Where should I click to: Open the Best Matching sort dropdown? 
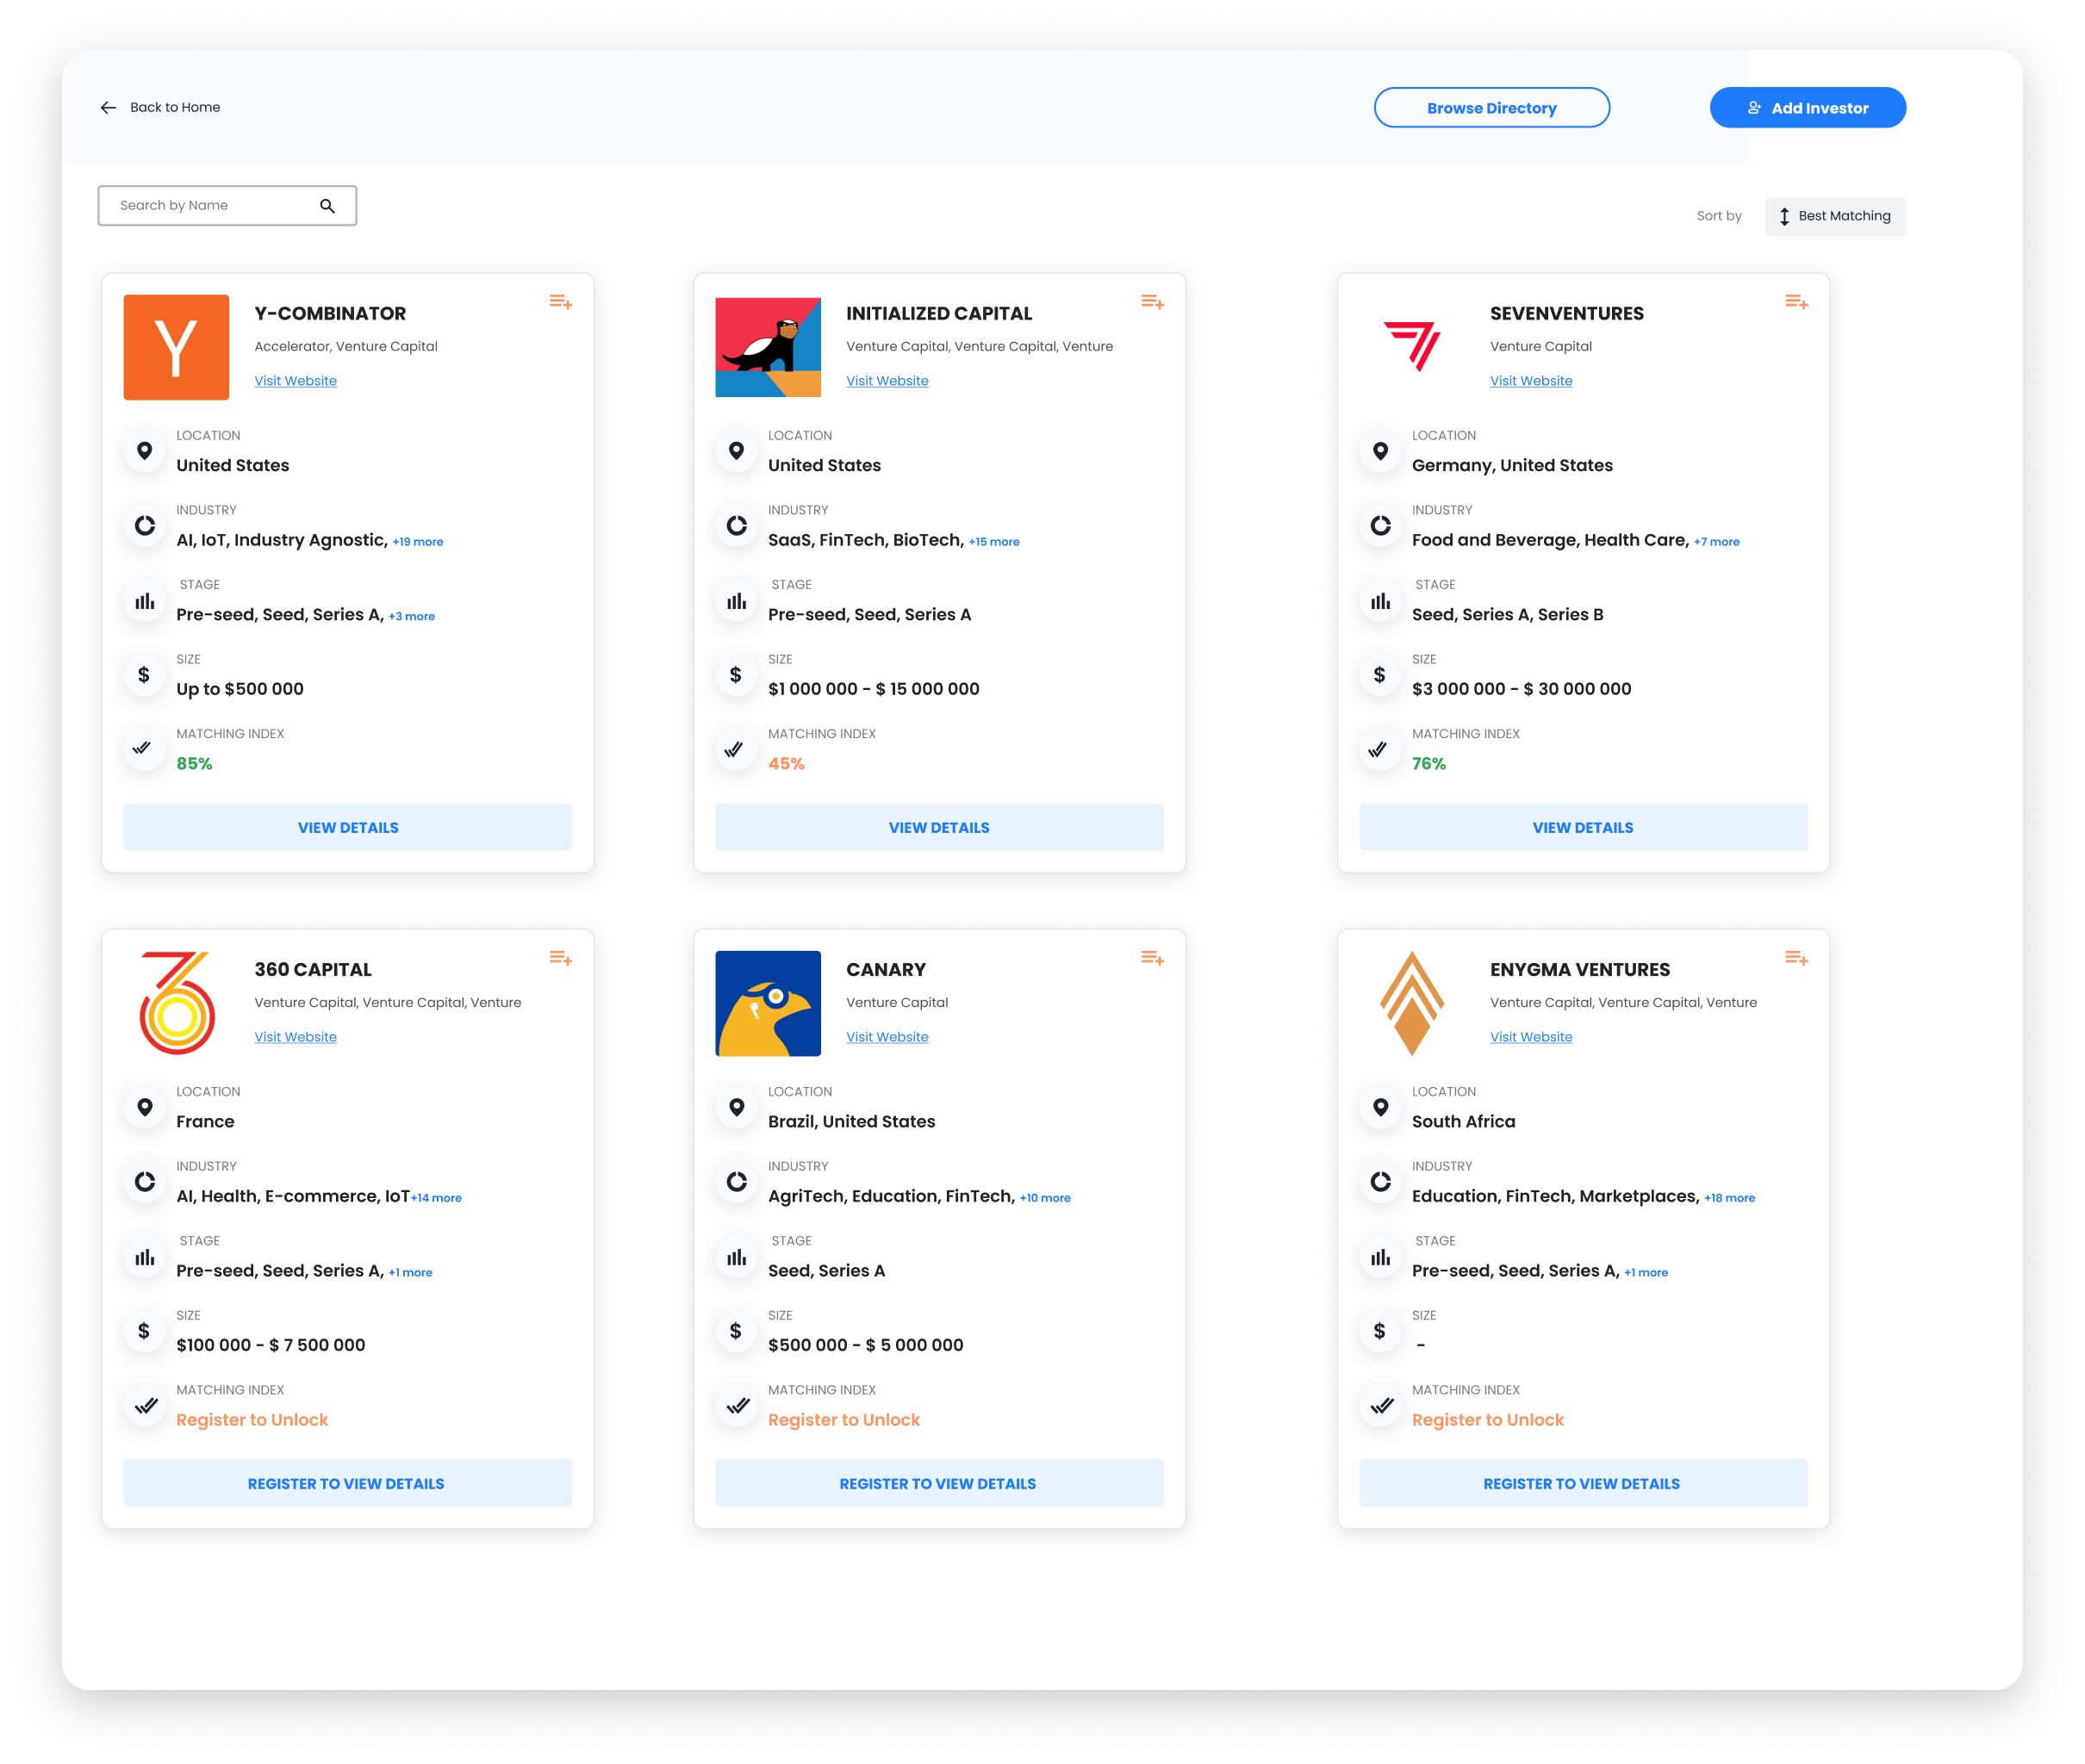(x=1835, y=216)
